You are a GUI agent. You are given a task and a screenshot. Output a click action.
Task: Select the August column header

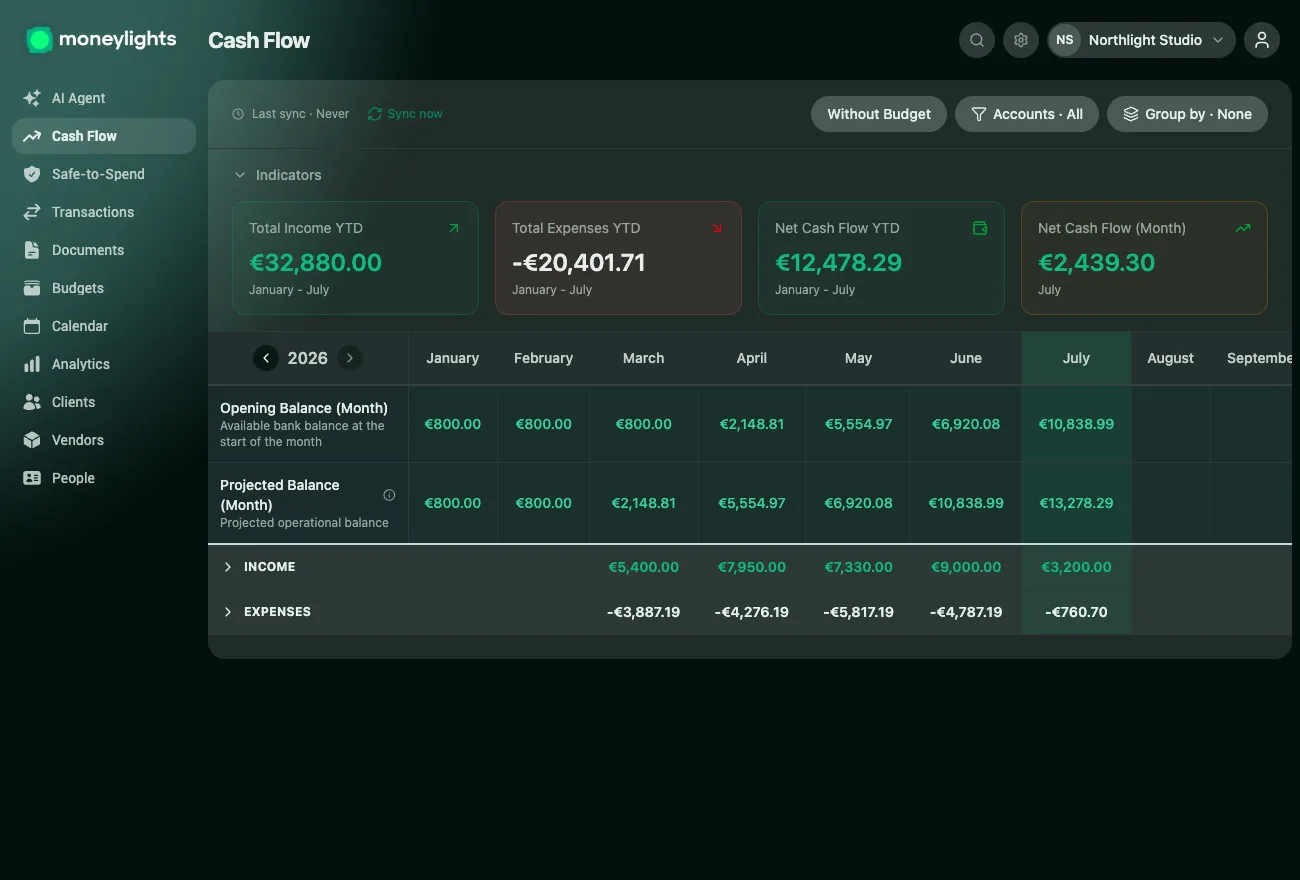click(1170, 358)
